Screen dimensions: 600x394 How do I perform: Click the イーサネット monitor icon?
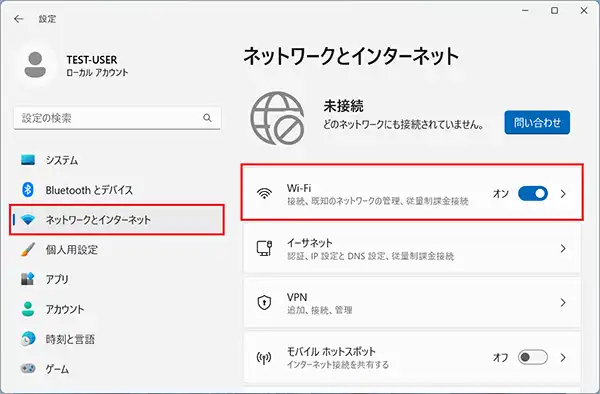[x=264, y=248]
